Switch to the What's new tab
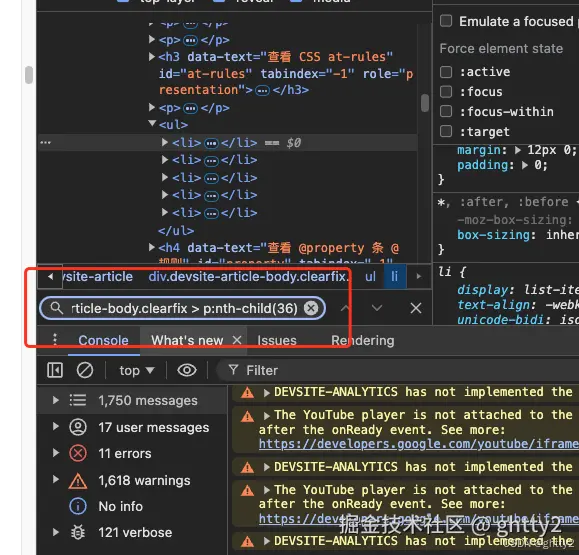579x555 pixels. point(187,340)
